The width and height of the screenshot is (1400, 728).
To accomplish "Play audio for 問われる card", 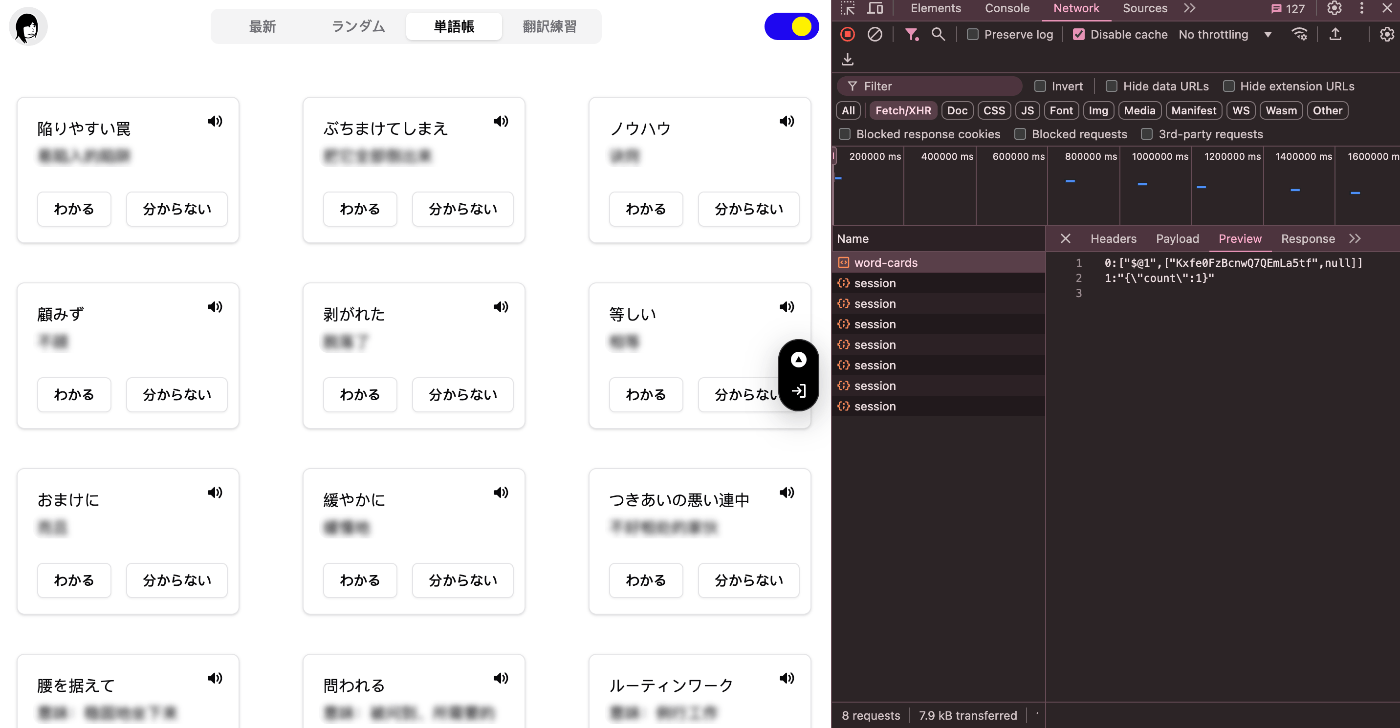I will pos(501,679).
